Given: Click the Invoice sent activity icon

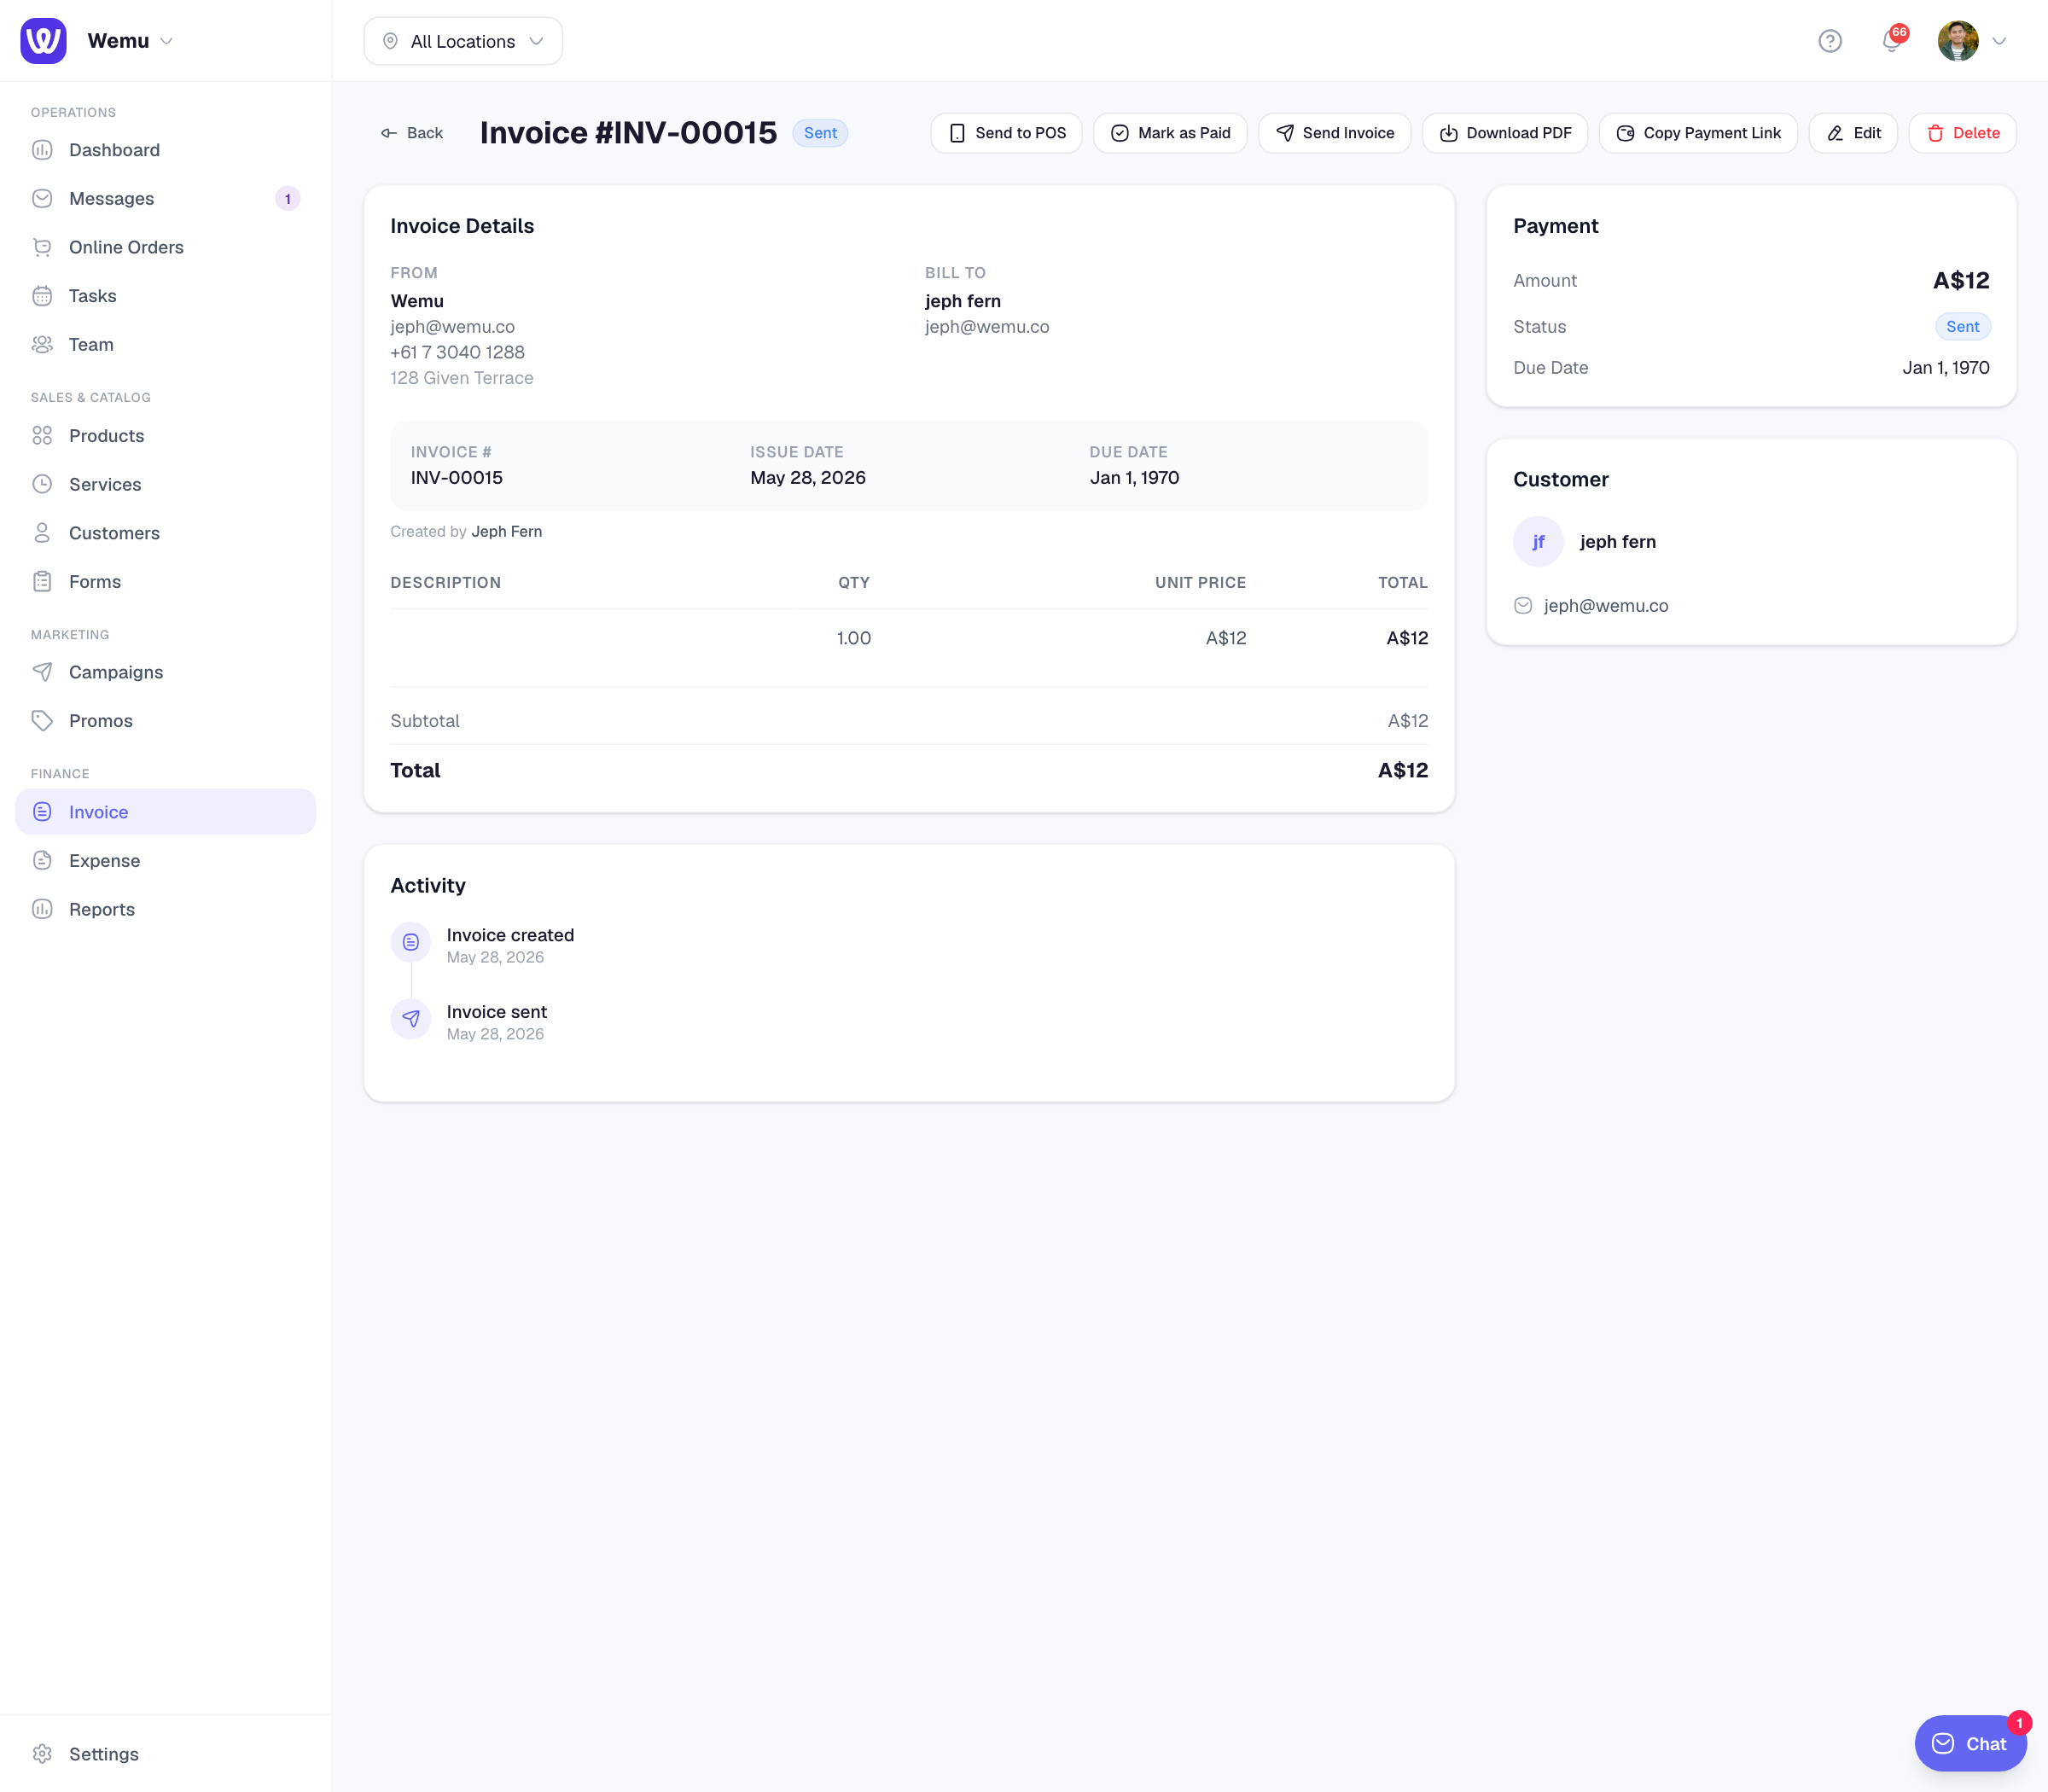Looking at the screenshot, I should coord(411,1019).
